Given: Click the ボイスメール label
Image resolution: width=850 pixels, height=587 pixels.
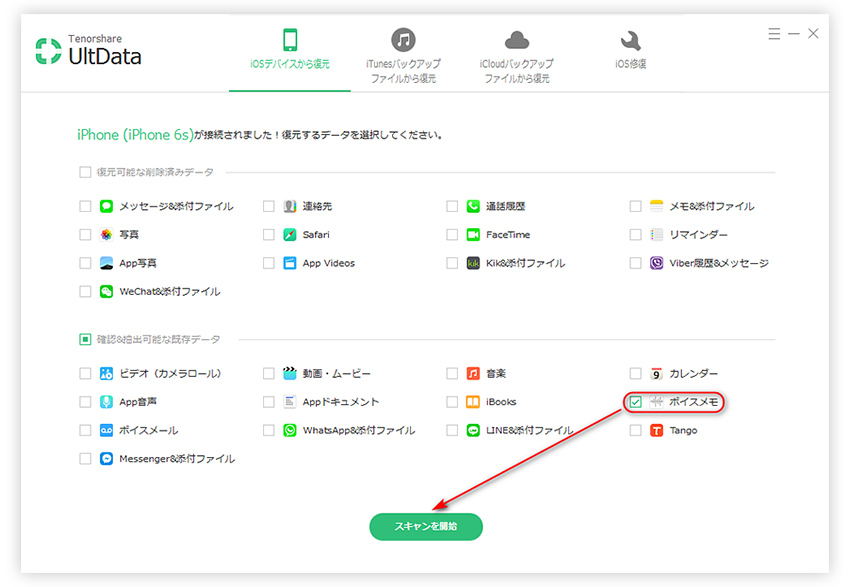Looking at the screenshot, I should click(x=149, y=430).
